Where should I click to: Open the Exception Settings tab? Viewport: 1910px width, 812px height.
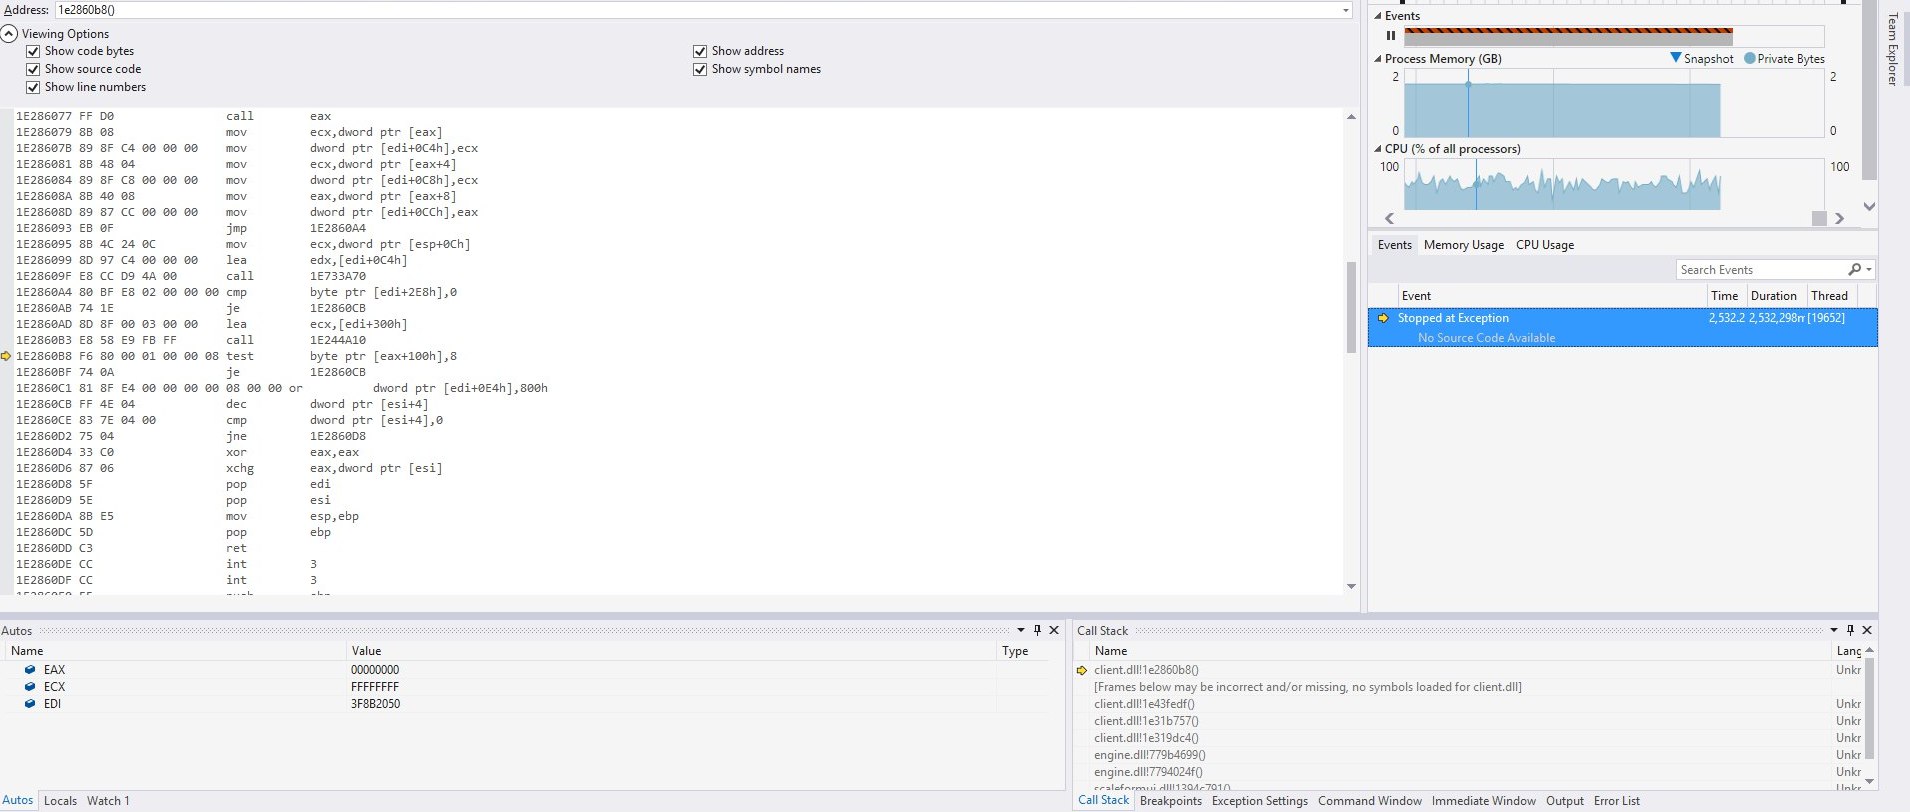[1260, 801]
